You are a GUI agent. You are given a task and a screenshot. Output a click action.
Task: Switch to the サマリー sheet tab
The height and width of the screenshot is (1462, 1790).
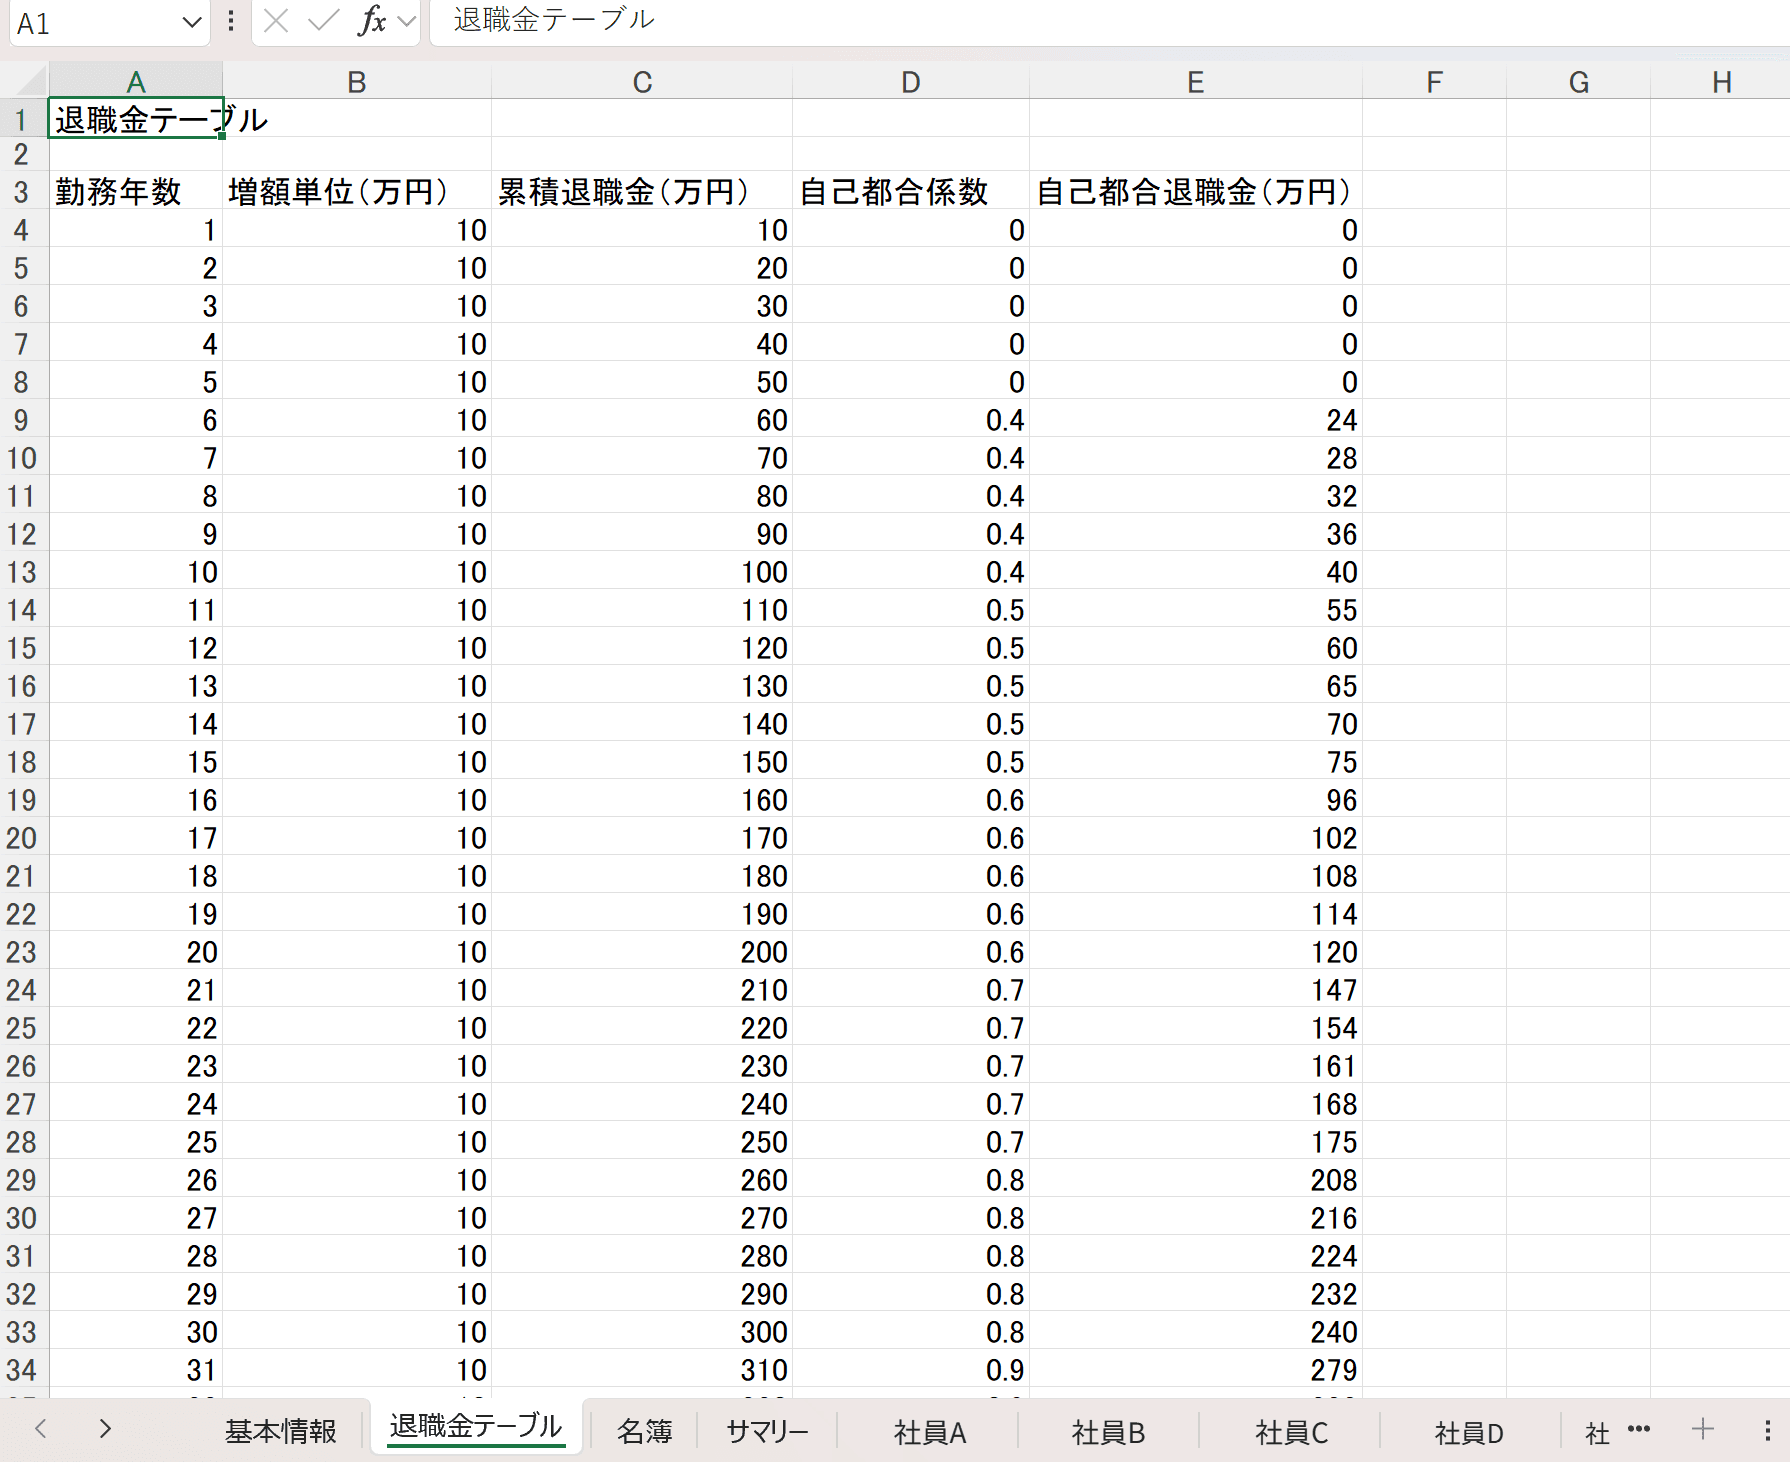767,1431
